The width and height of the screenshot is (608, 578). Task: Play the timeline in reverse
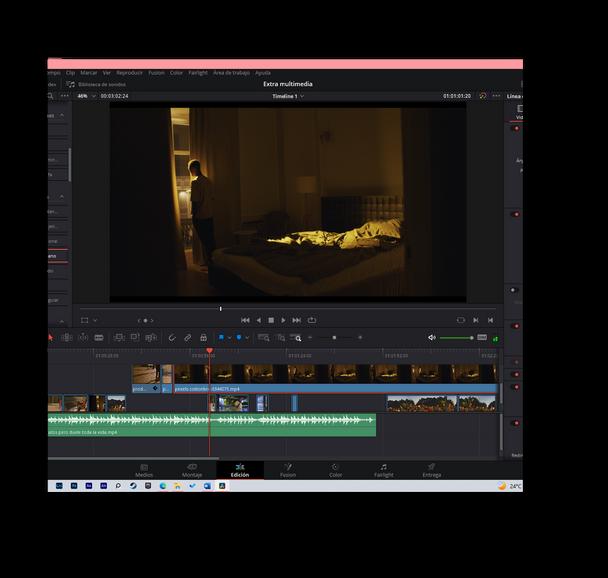coord(259,320)
